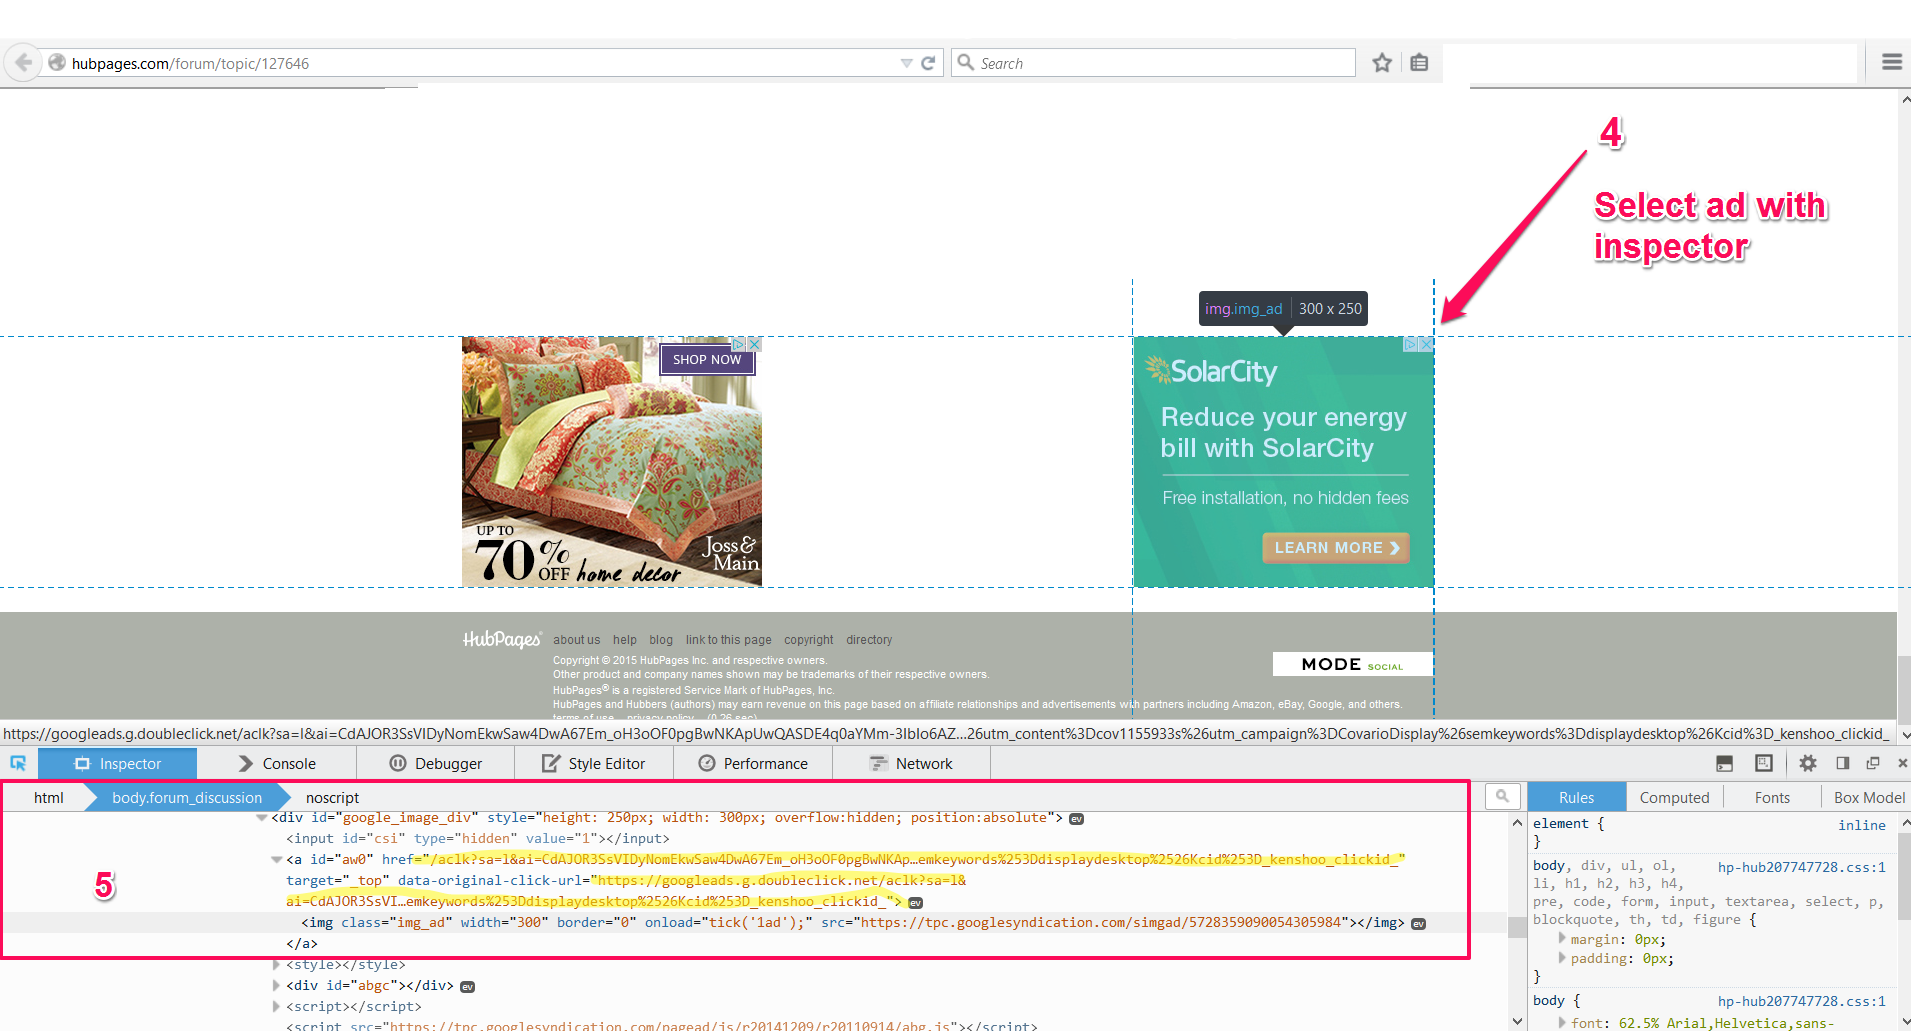Open first hp-hub207747728.css:1 source link
1911x1031 pixels.
1801,867
